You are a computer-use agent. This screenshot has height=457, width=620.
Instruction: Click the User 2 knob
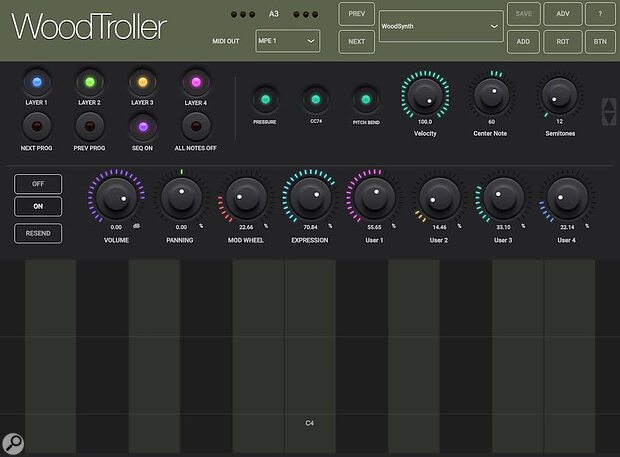(439, 197)
